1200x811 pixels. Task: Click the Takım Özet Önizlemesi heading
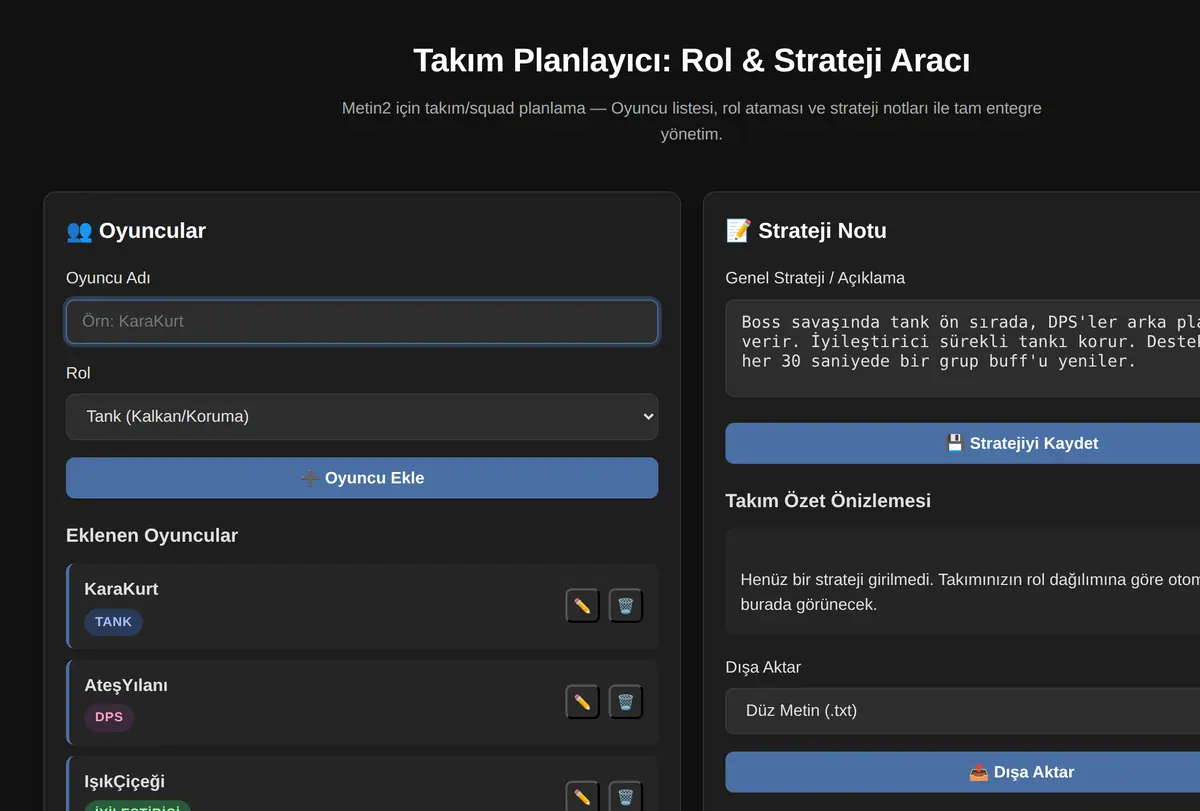pos(828,501)
